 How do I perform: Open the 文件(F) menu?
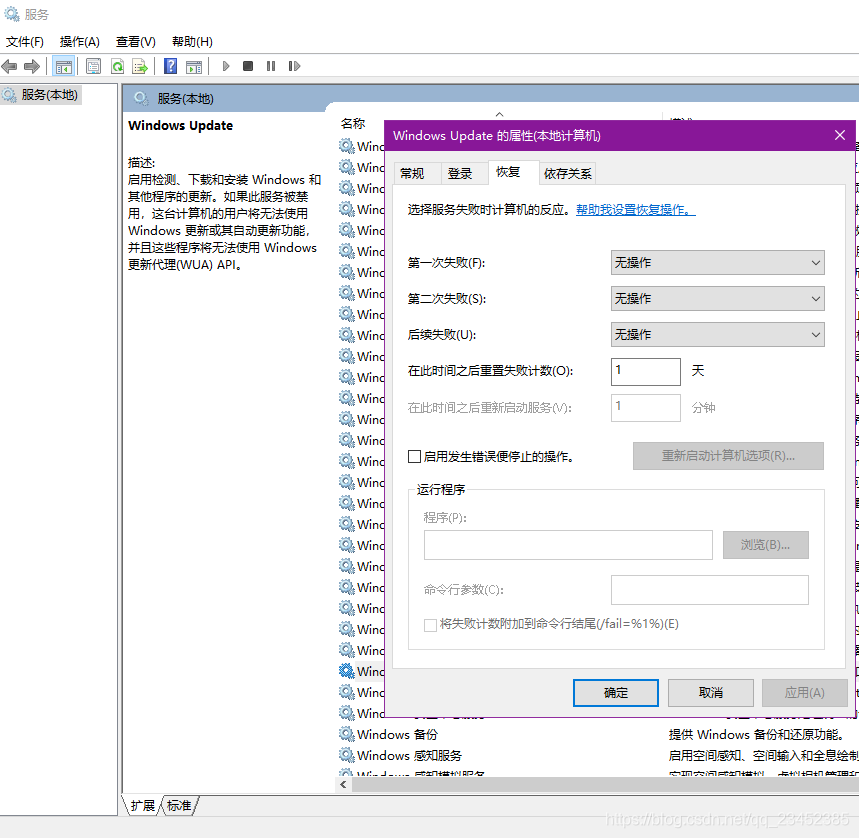pos(25,42)
